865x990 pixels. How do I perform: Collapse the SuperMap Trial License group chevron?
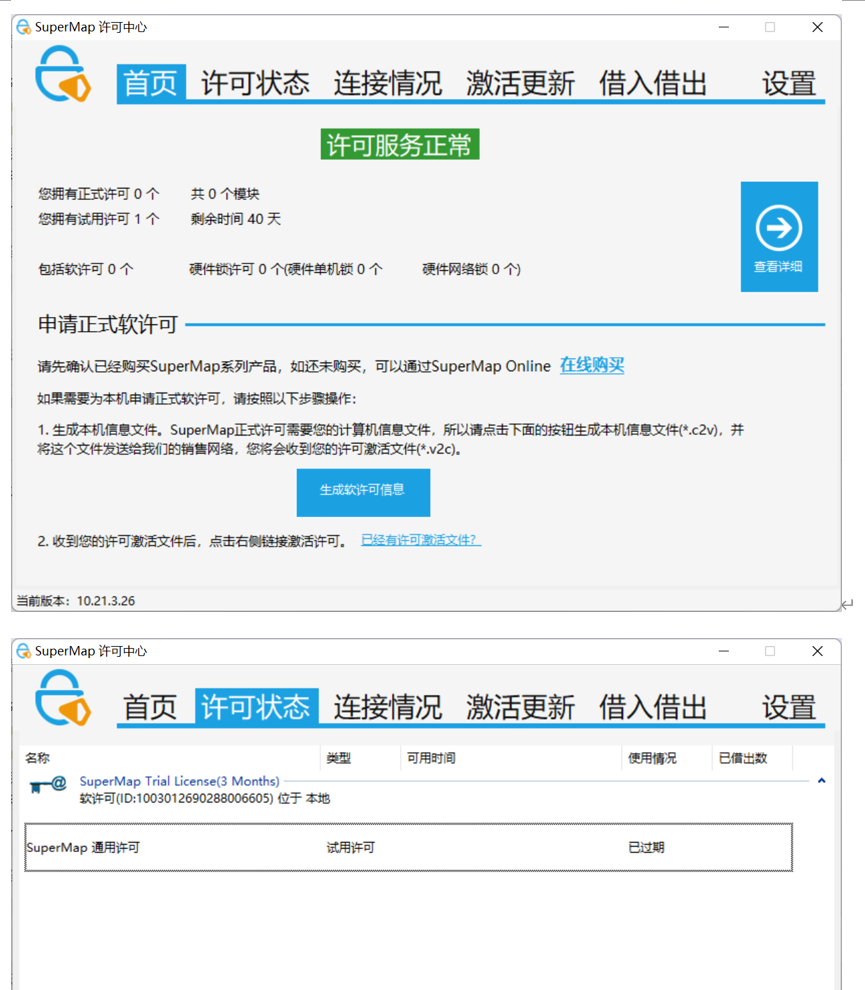821,781
